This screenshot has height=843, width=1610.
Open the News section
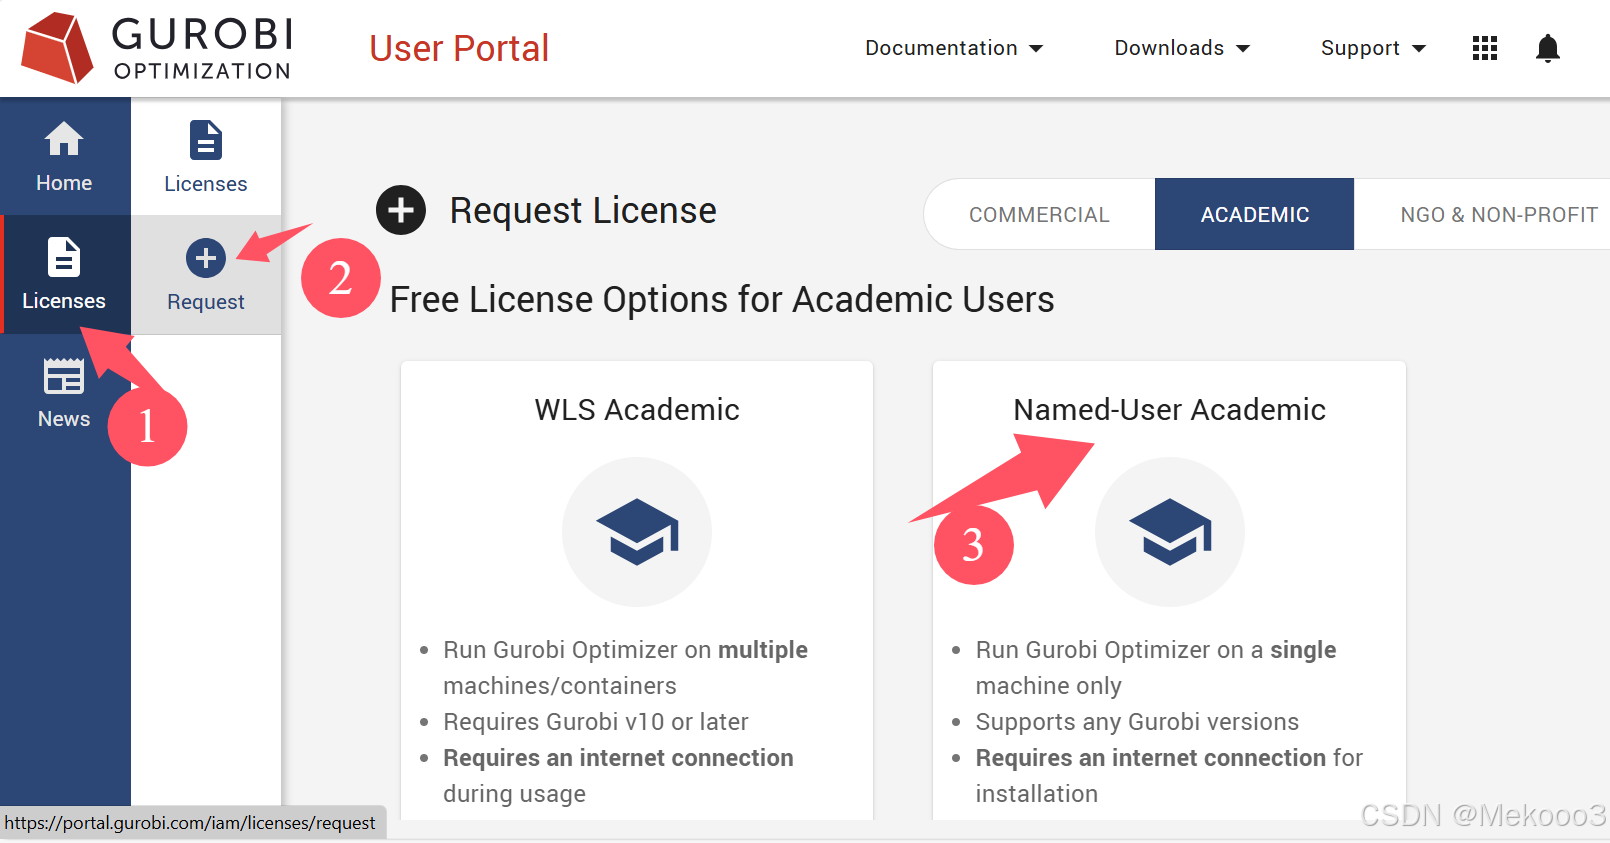click(63, 393)
